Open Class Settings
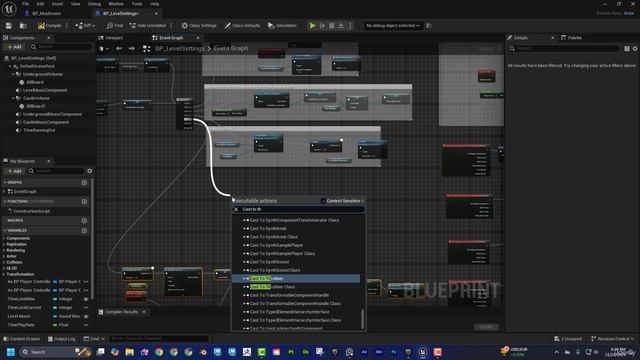 pos(199,26)
